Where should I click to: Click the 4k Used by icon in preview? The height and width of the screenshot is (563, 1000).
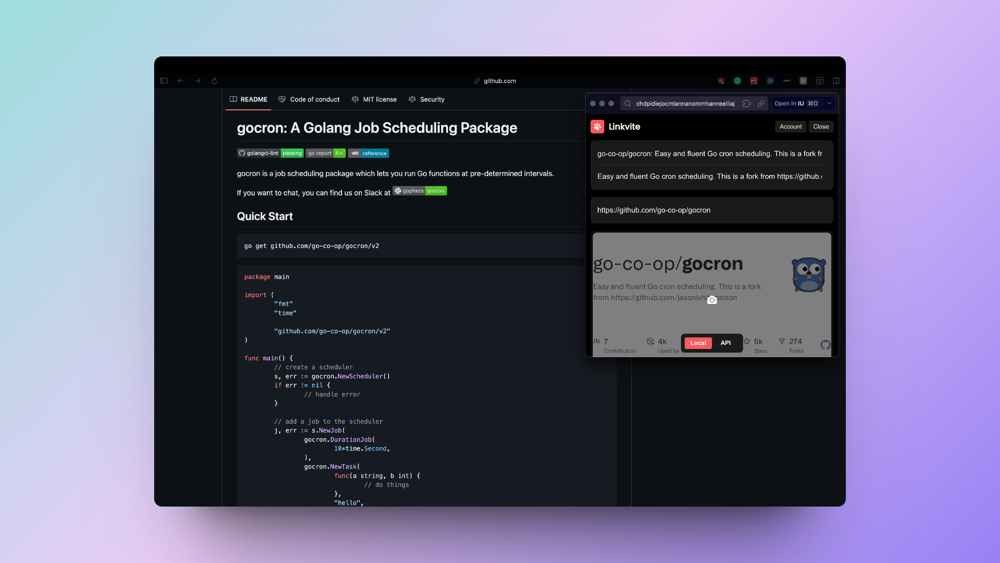pyautogui.click(x=650, y=341)
